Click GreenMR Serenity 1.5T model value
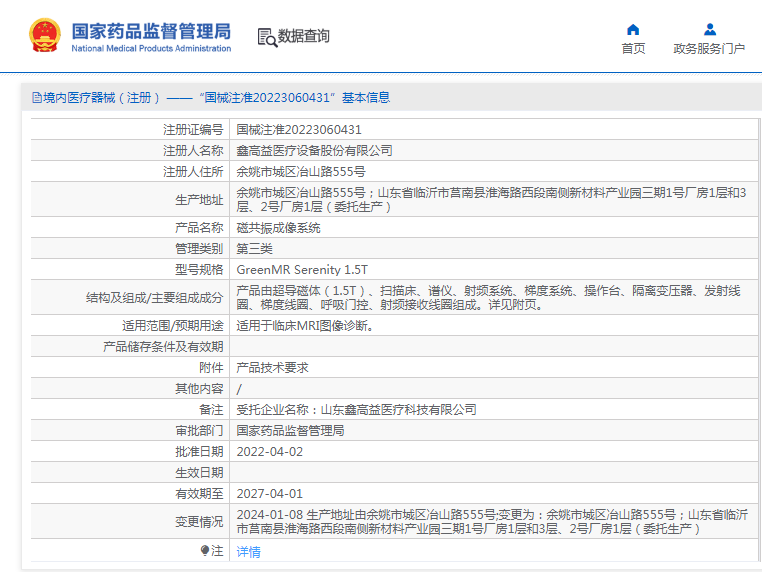 point(302,269)
